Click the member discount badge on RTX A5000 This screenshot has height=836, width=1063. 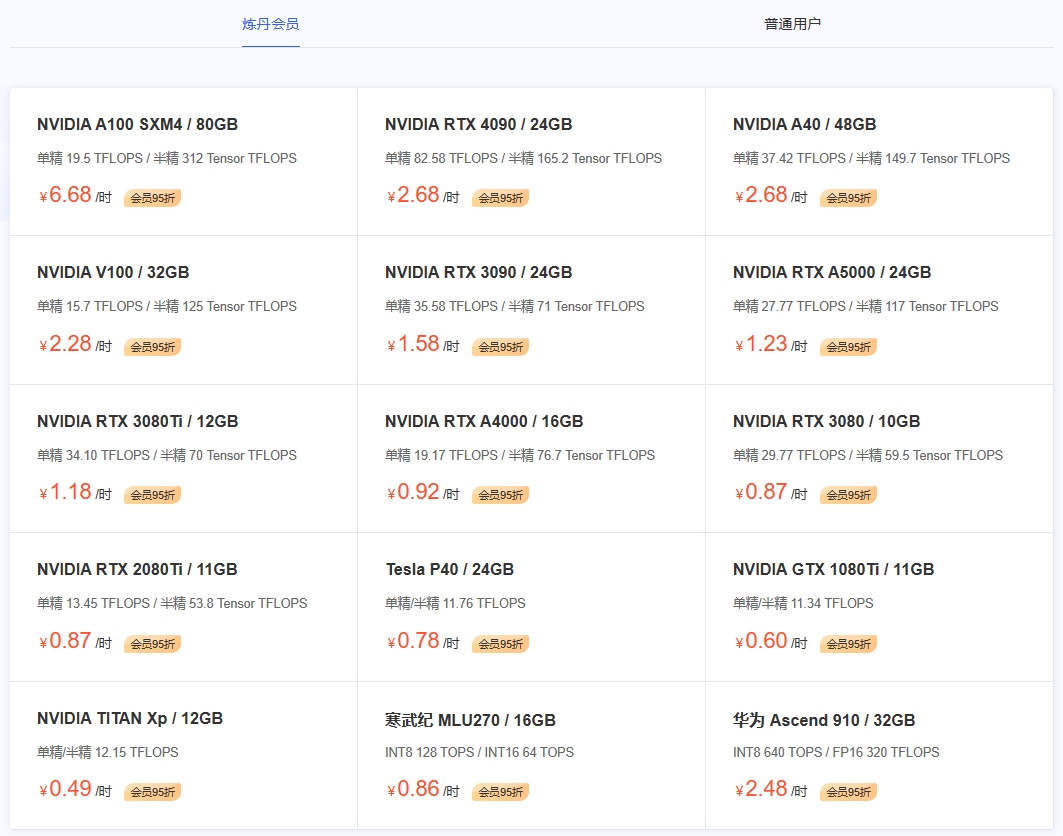click(848, 347)
